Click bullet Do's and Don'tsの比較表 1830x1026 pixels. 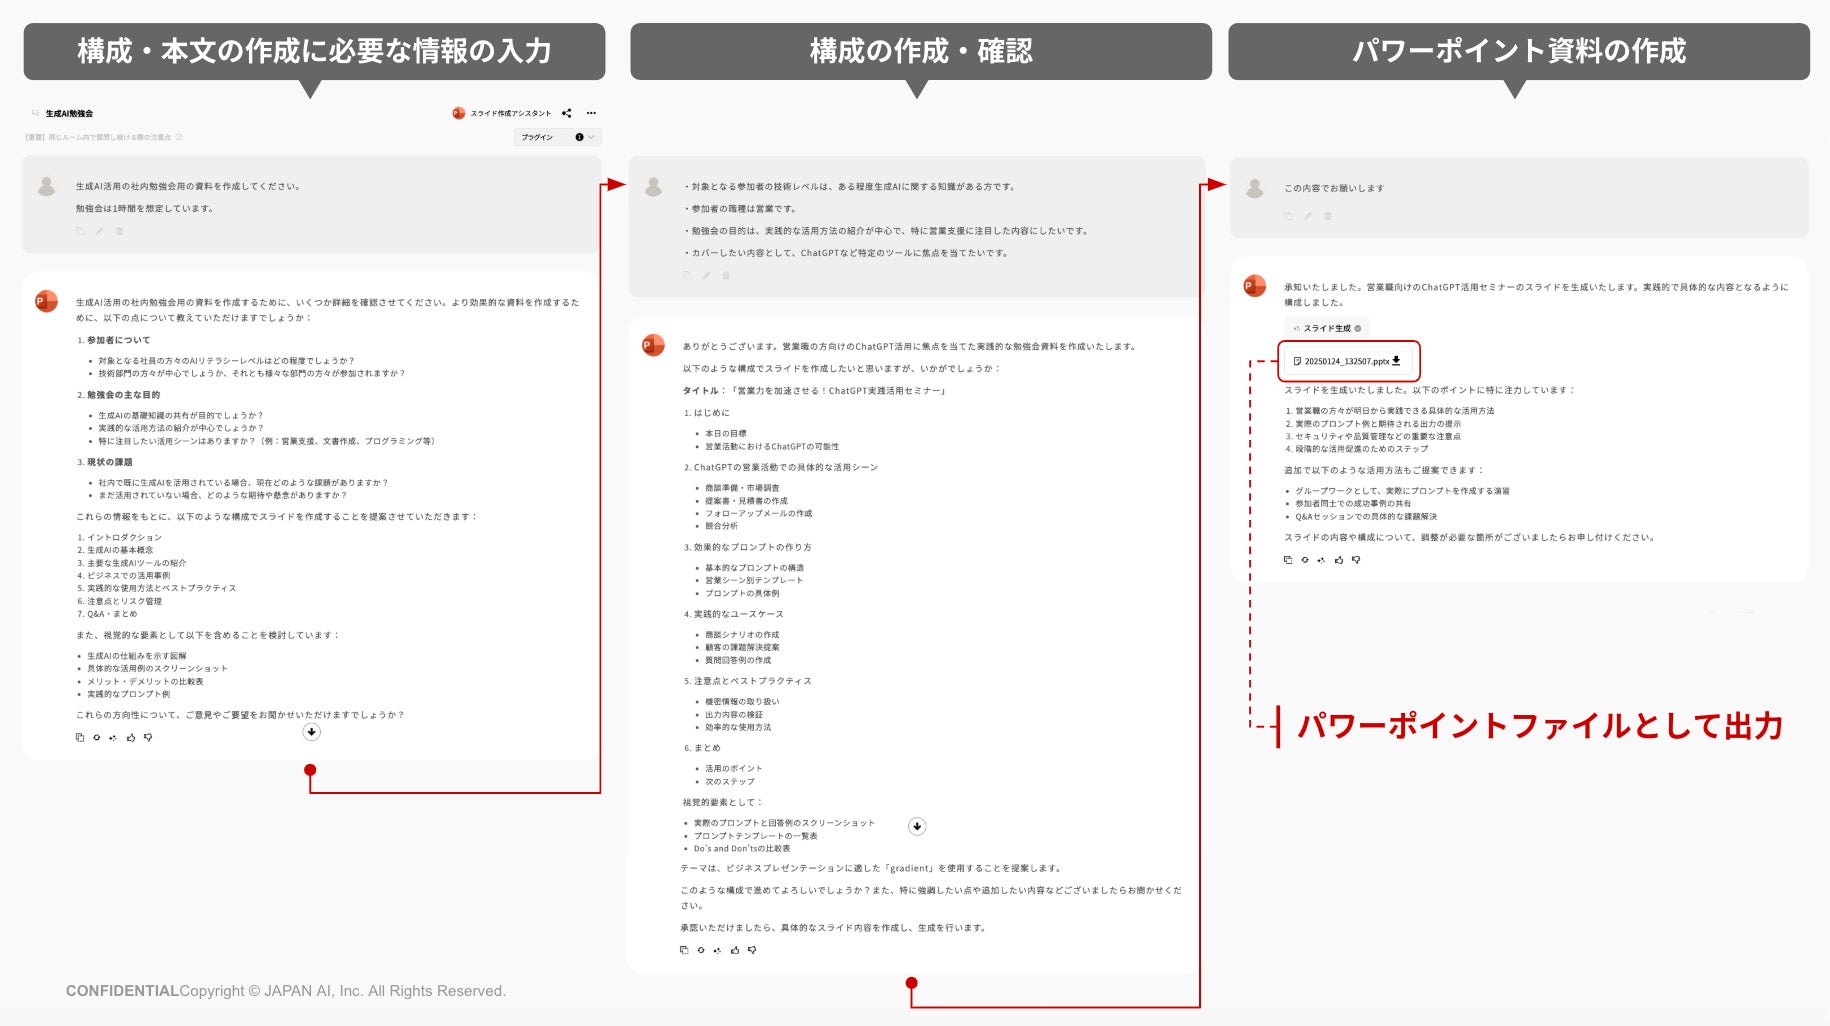coord(741,849)
